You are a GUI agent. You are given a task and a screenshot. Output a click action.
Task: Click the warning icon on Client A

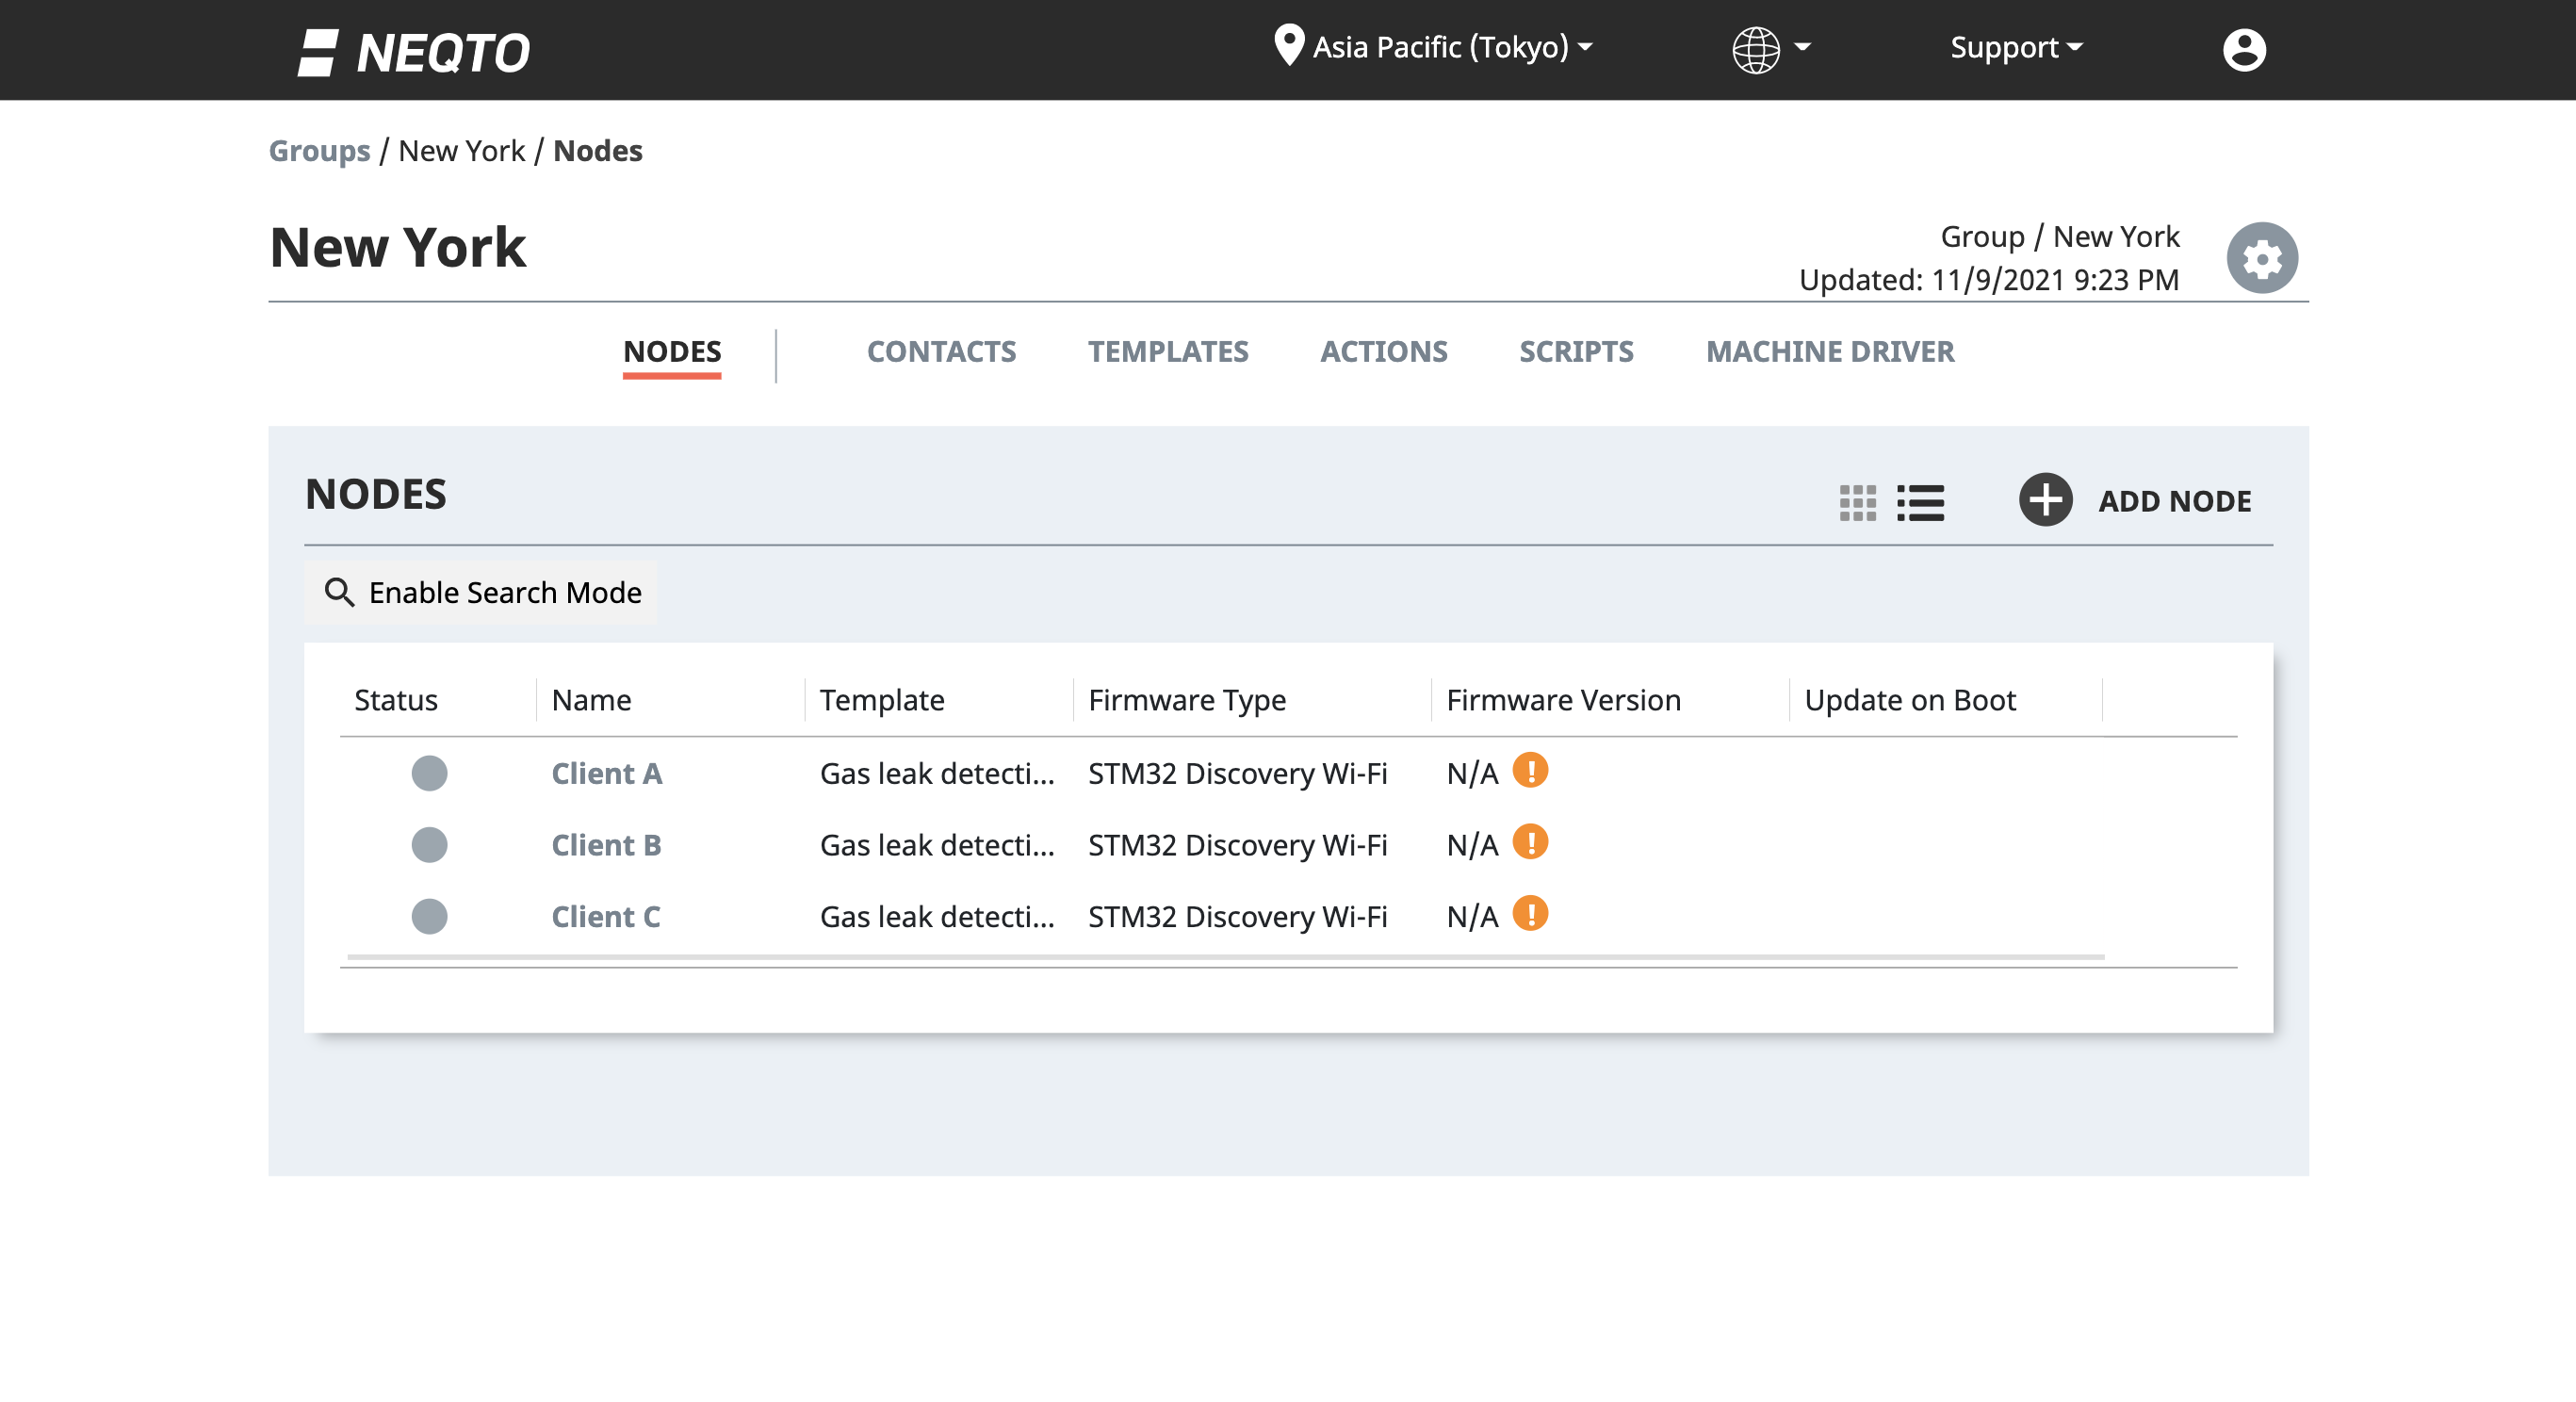(1530, 770)
